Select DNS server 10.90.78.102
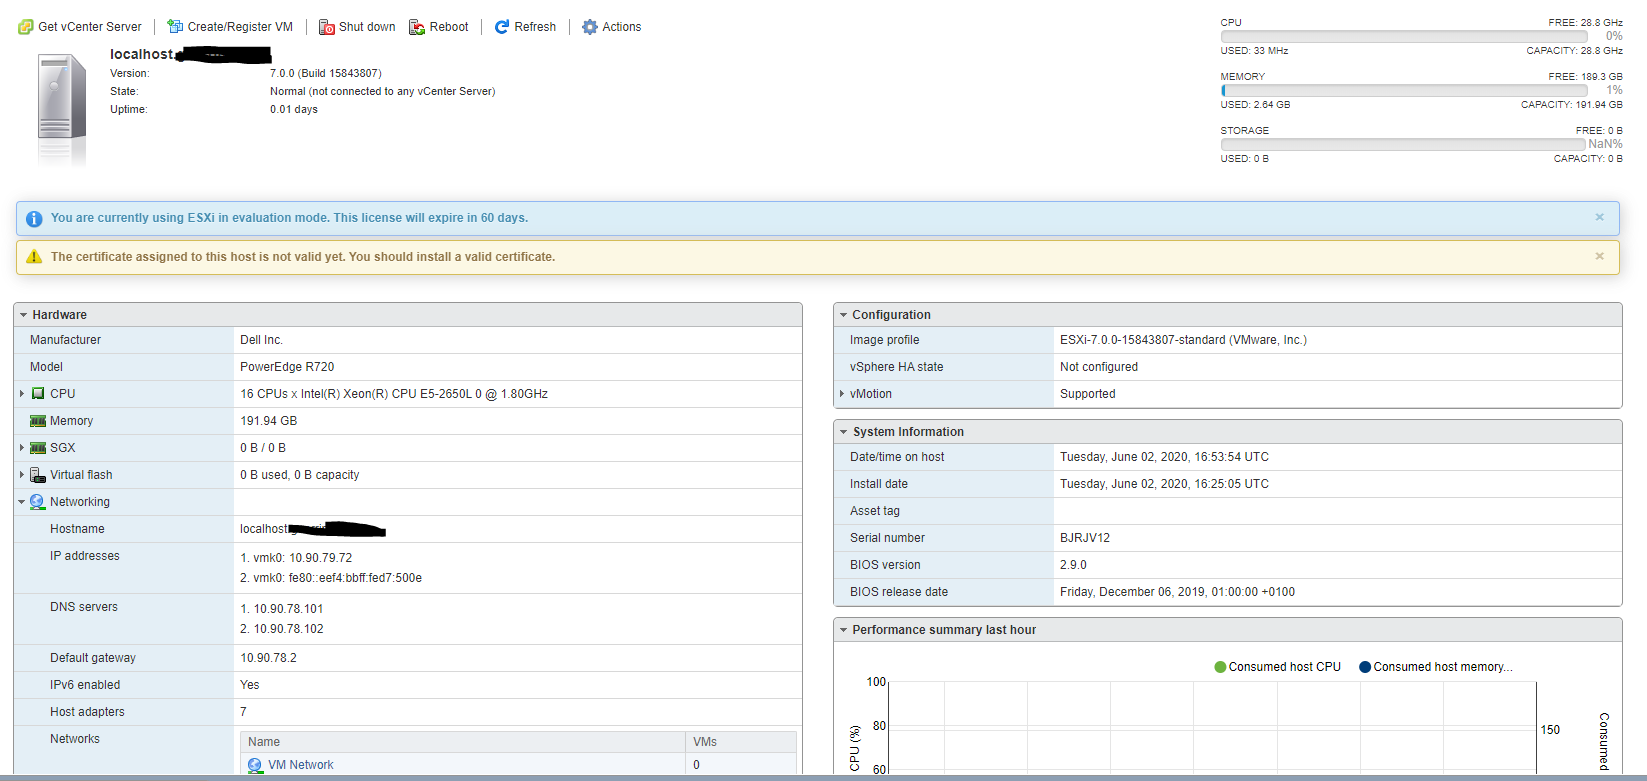 point(282,629)
